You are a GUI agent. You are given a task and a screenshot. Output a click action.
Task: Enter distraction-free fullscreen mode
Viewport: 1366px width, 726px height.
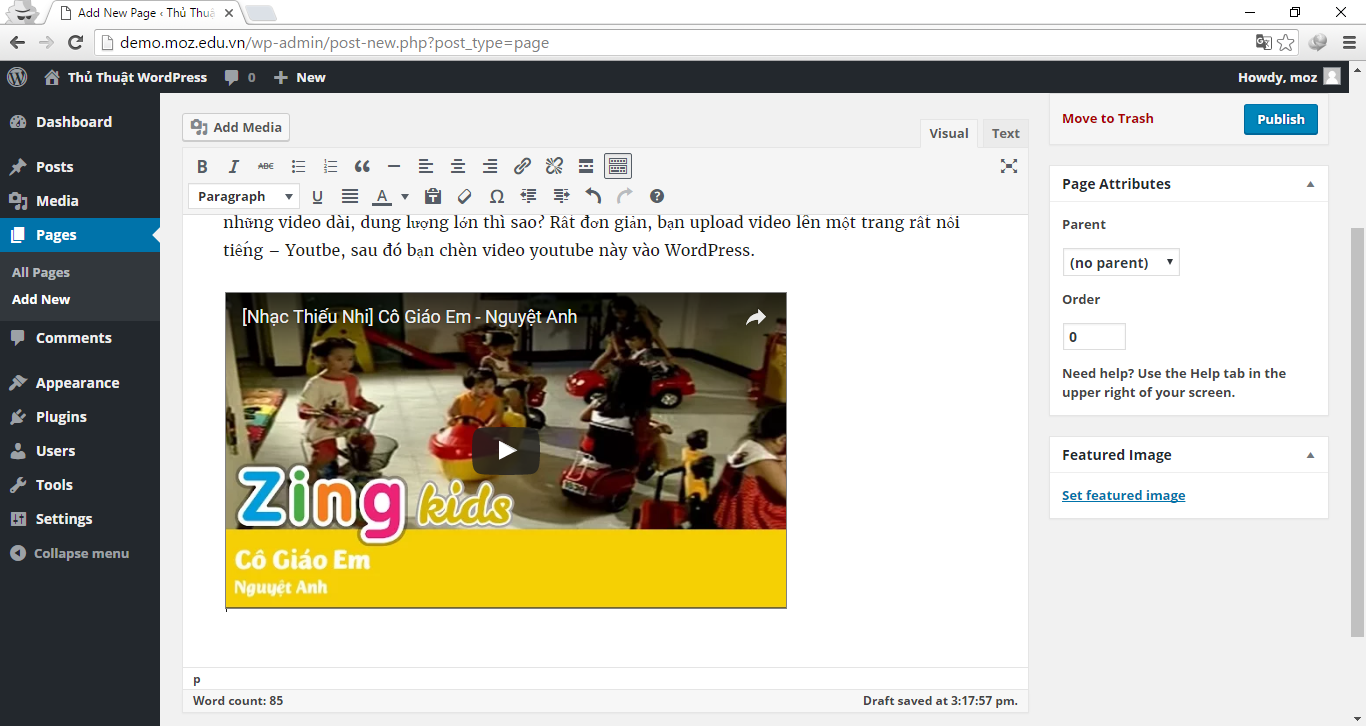click(x=1009, y=166)
